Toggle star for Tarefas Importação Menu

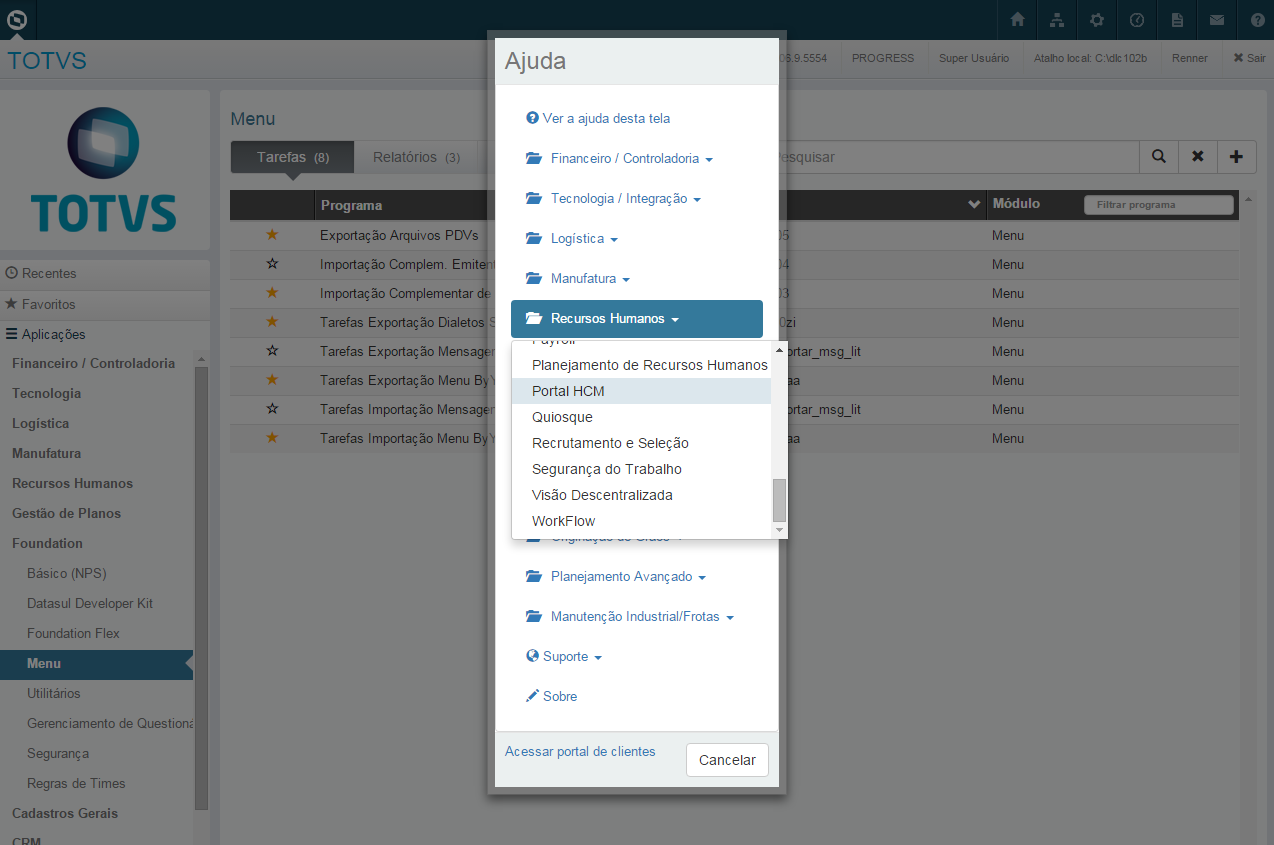point(272,438)
